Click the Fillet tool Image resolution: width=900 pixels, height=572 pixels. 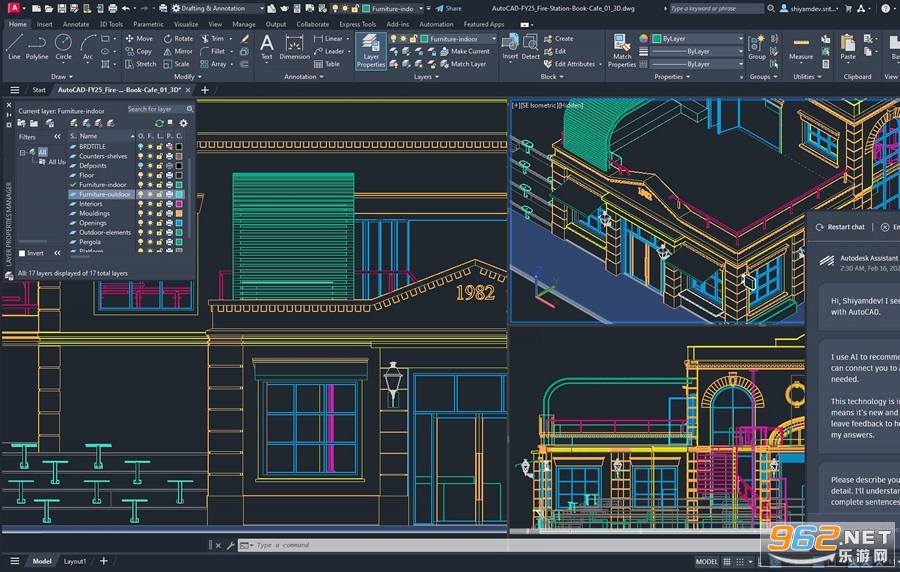point(212,51)
